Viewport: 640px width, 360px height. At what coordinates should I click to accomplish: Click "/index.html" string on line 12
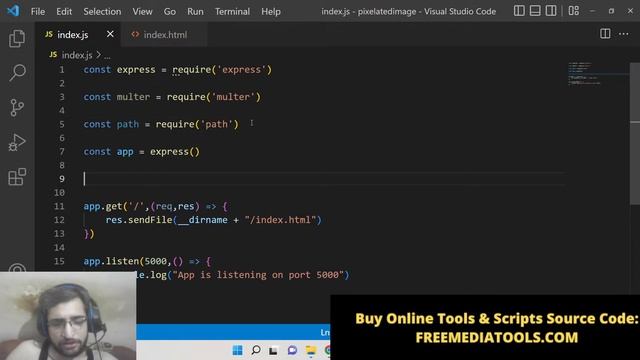[280, 220]
